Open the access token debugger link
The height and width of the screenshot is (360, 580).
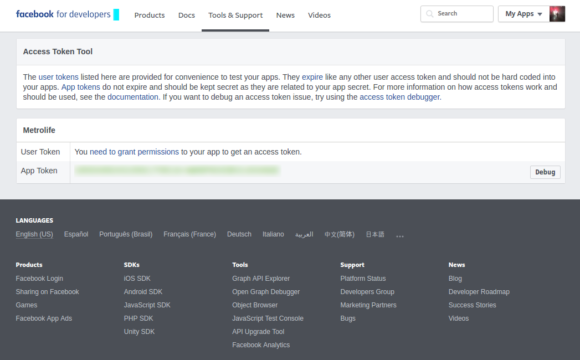399,97
